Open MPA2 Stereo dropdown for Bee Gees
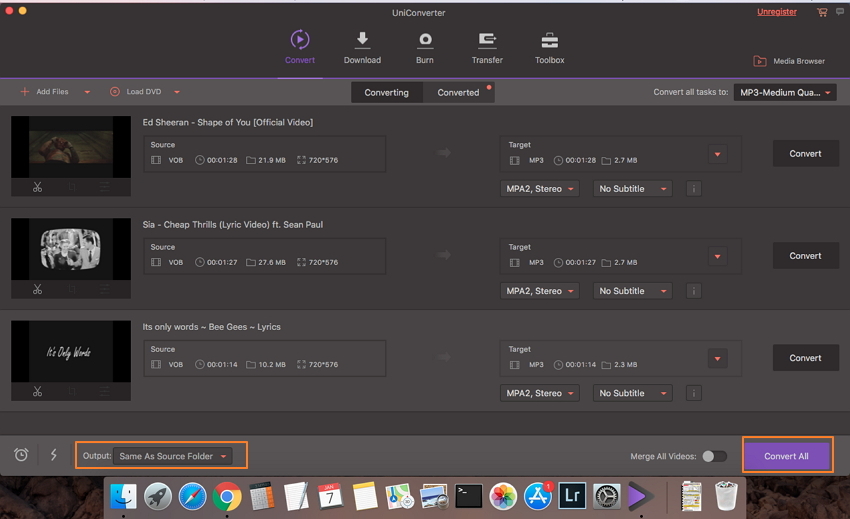The width and height of the screenshot is (850, 519). tap(539, 393)
